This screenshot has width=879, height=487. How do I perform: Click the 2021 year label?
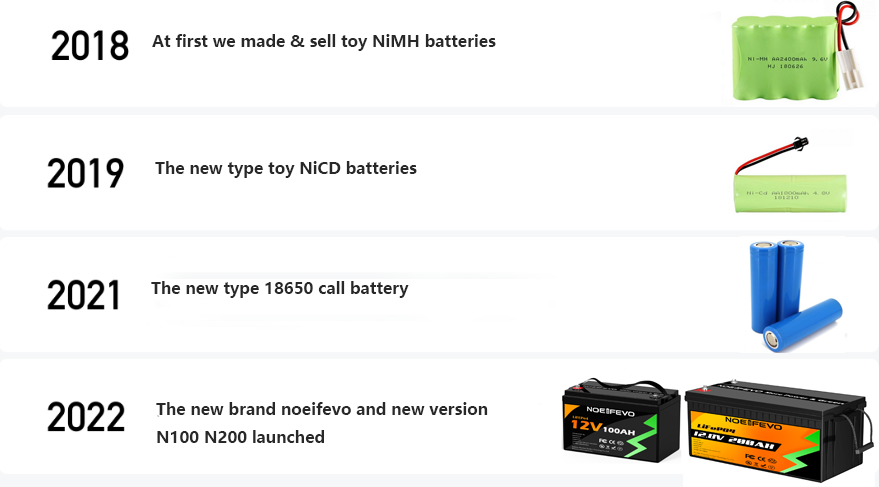(x=84, y=295)
